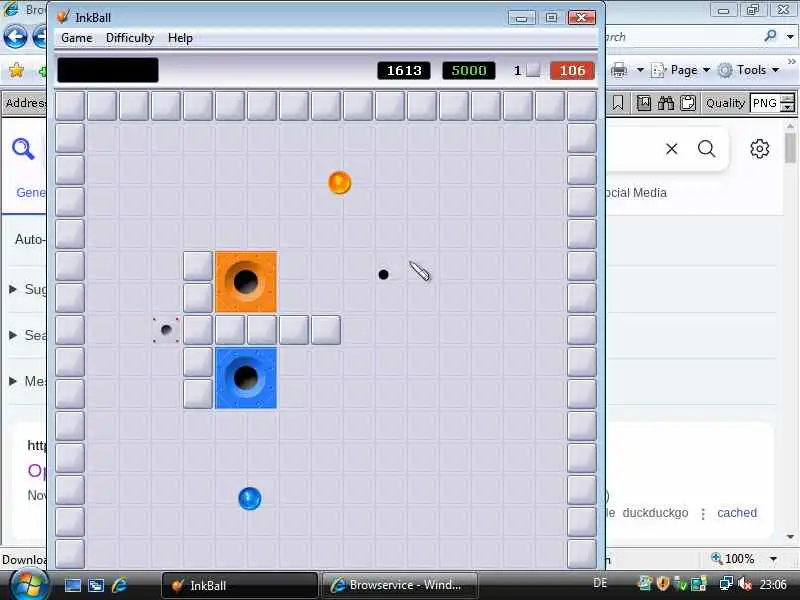Open the Quality PNG stepper
The height and width of the screenshot is (600, 800).
[x=788, y=103]
